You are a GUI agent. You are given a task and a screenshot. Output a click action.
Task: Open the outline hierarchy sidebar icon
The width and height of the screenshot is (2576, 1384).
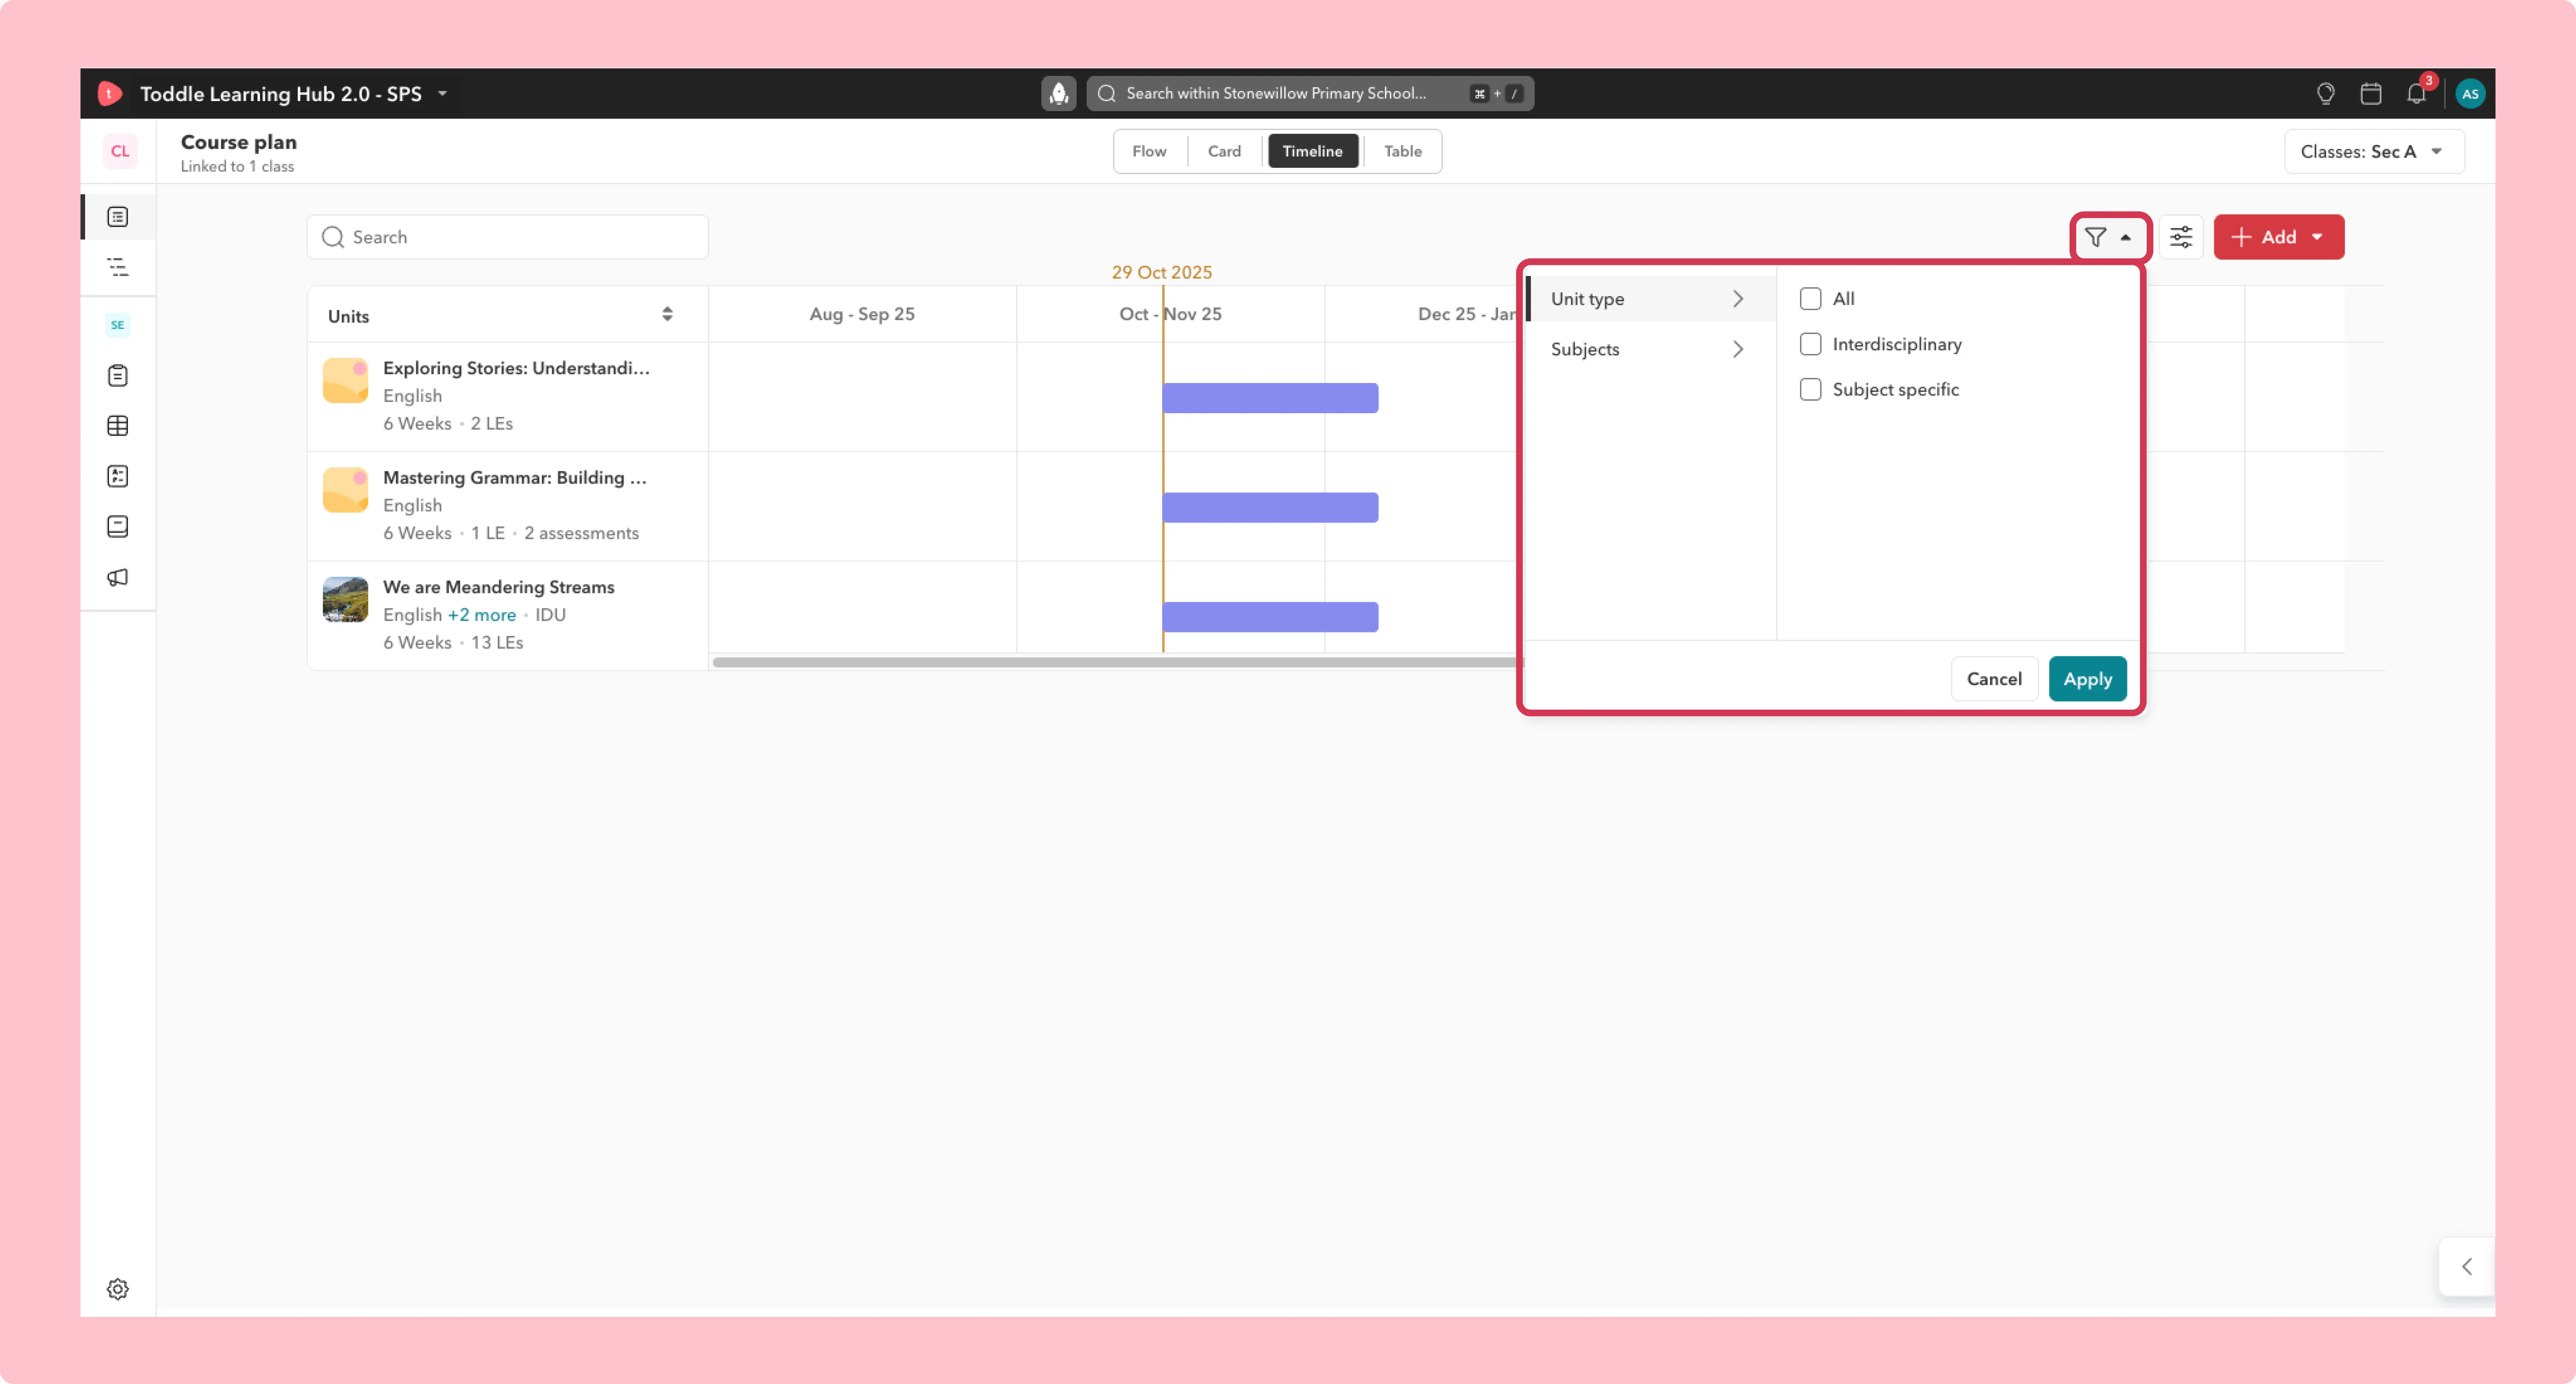pos(118,267)
